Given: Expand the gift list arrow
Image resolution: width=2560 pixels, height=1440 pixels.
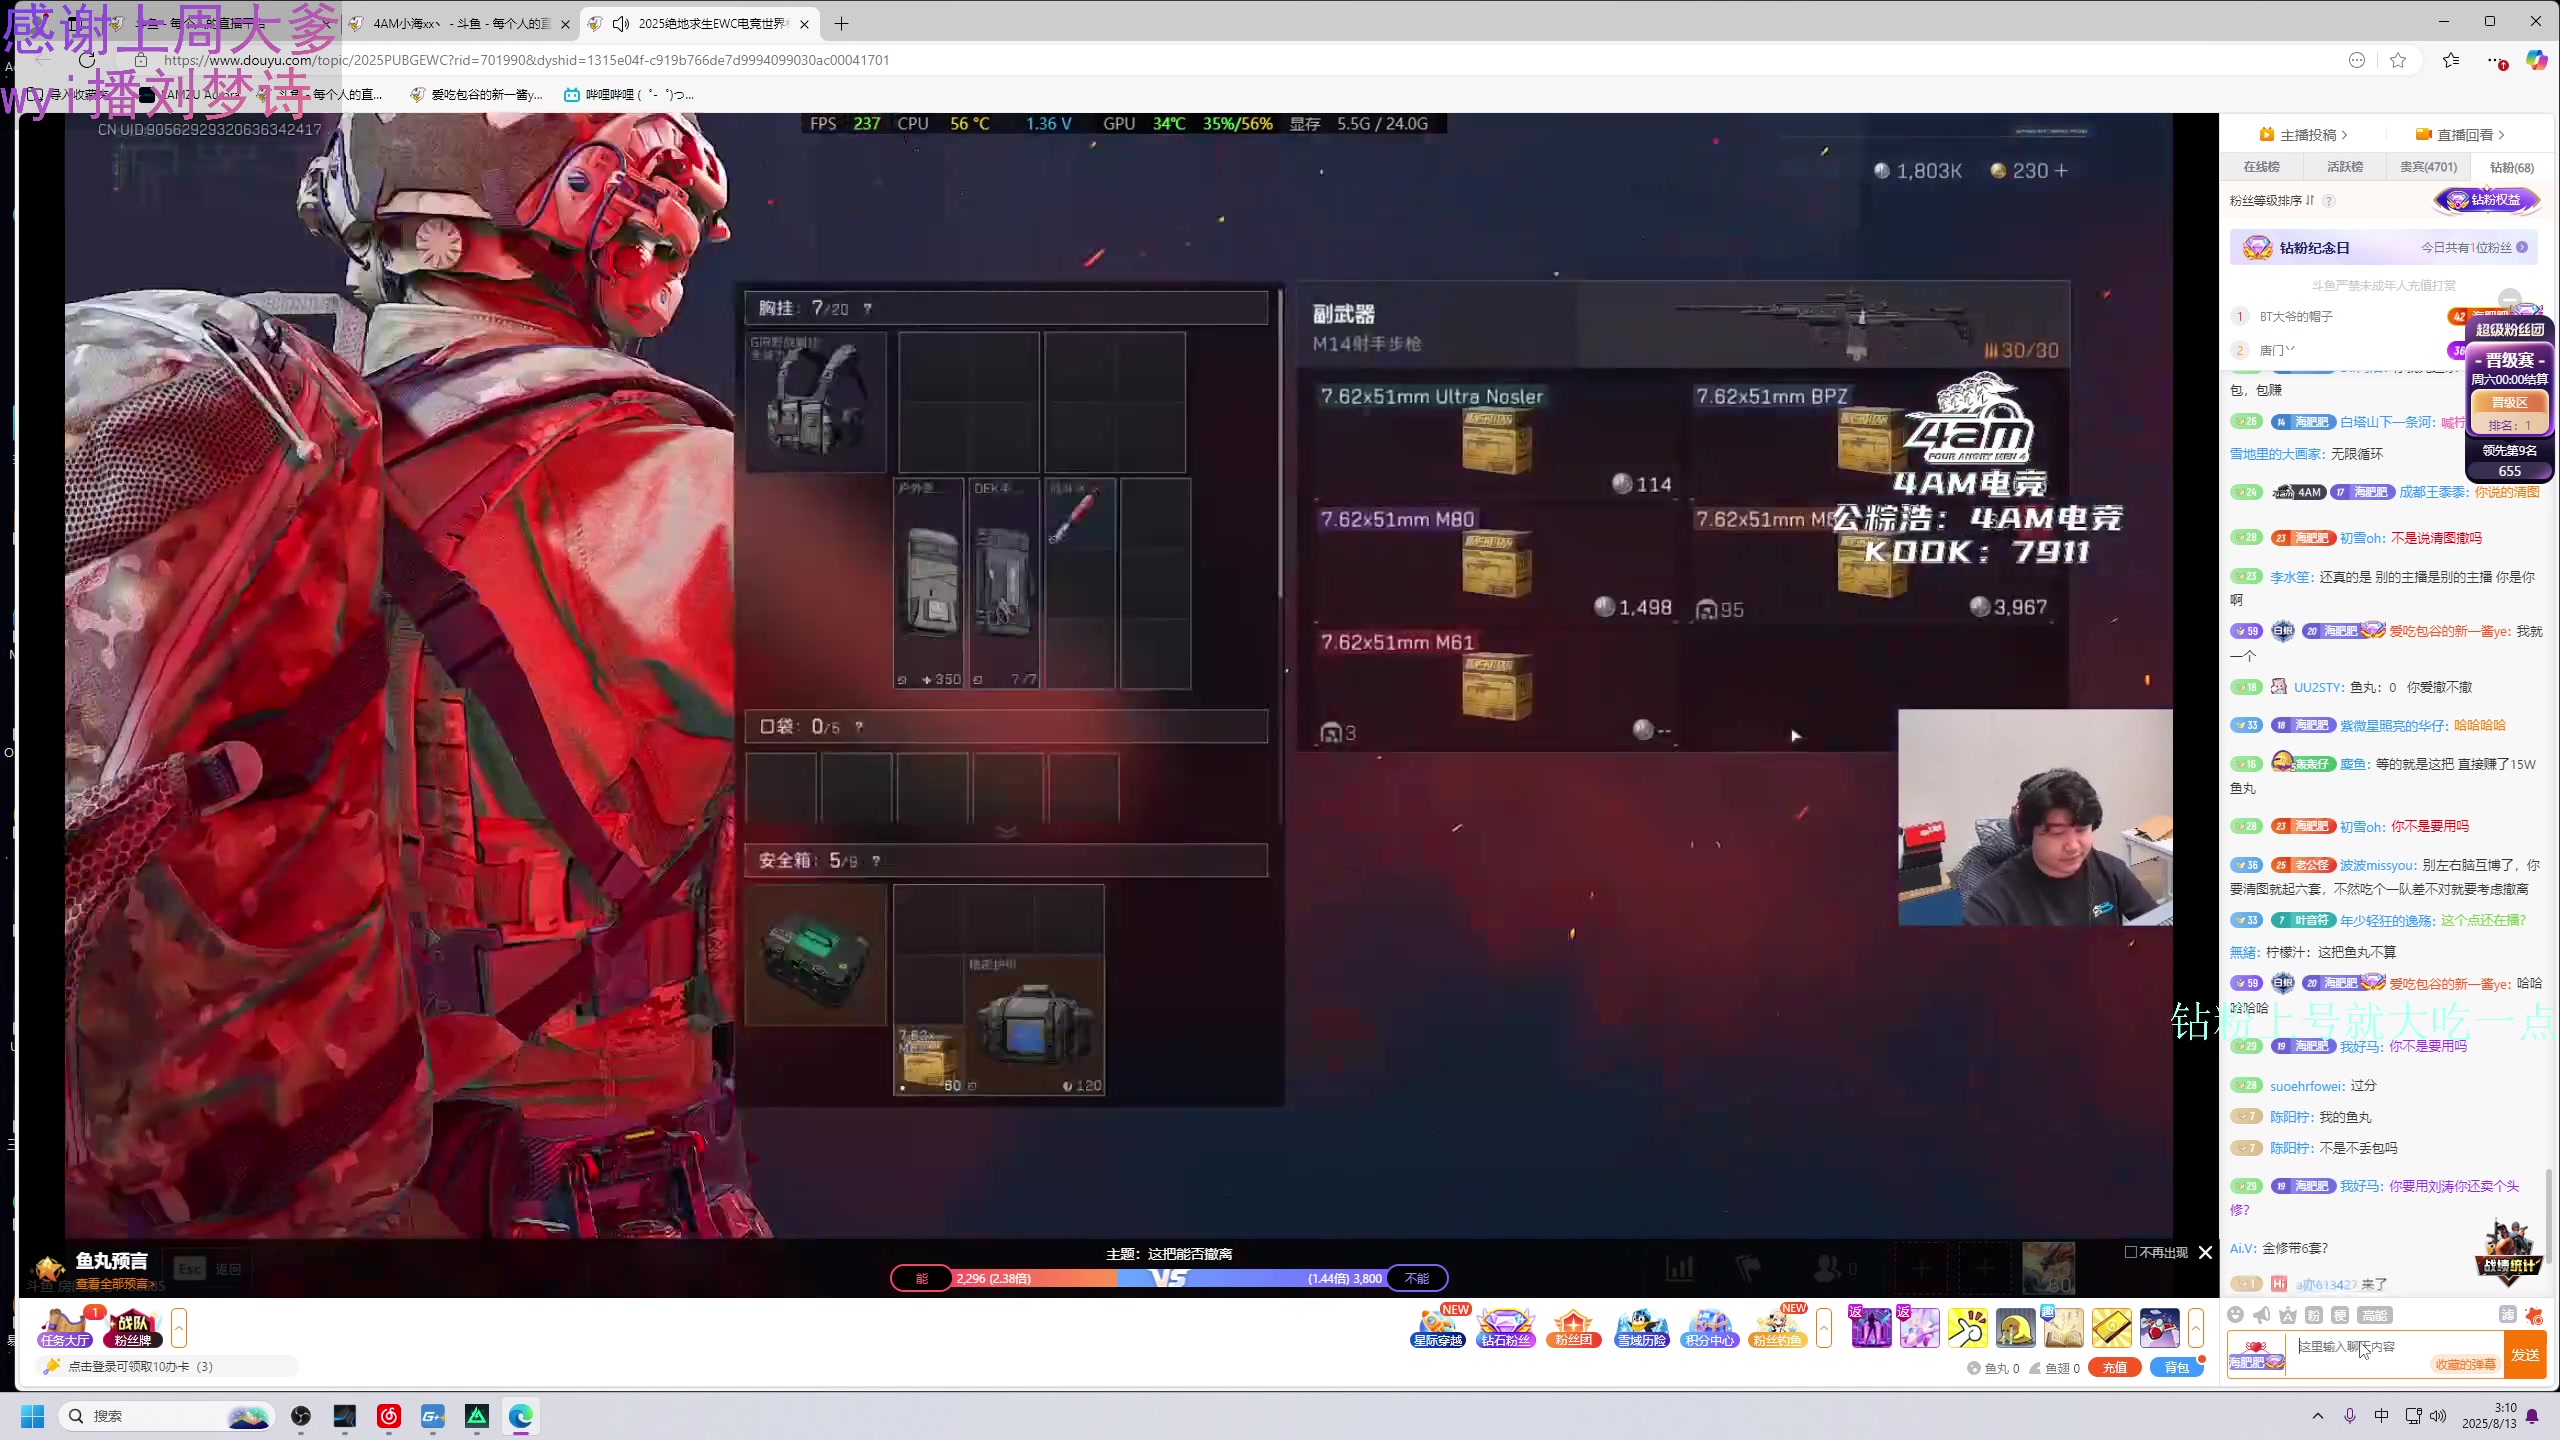Looking at the screenshot, I should click(2196, 1328).
